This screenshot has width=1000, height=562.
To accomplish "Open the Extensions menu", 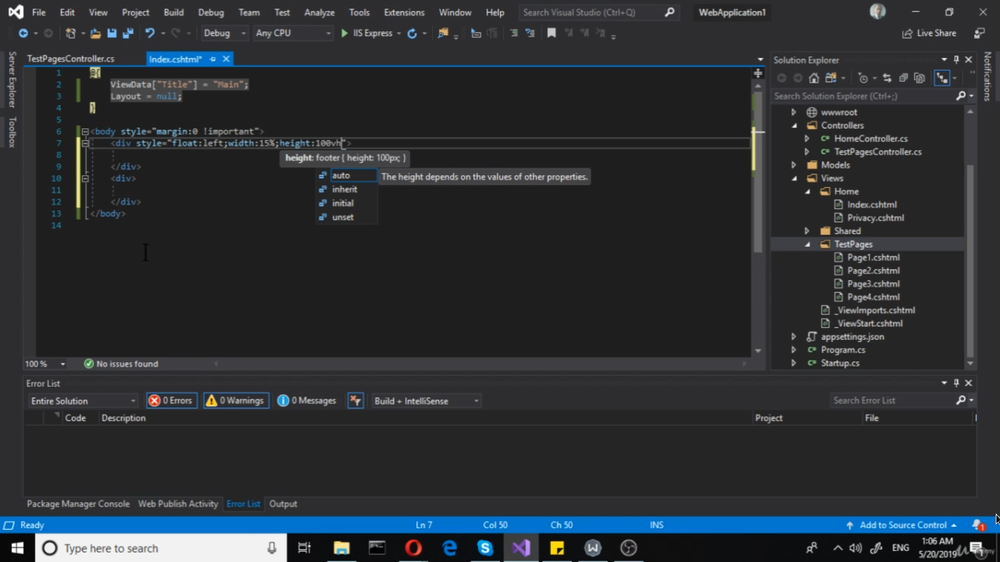I will [x=404, y=13].
